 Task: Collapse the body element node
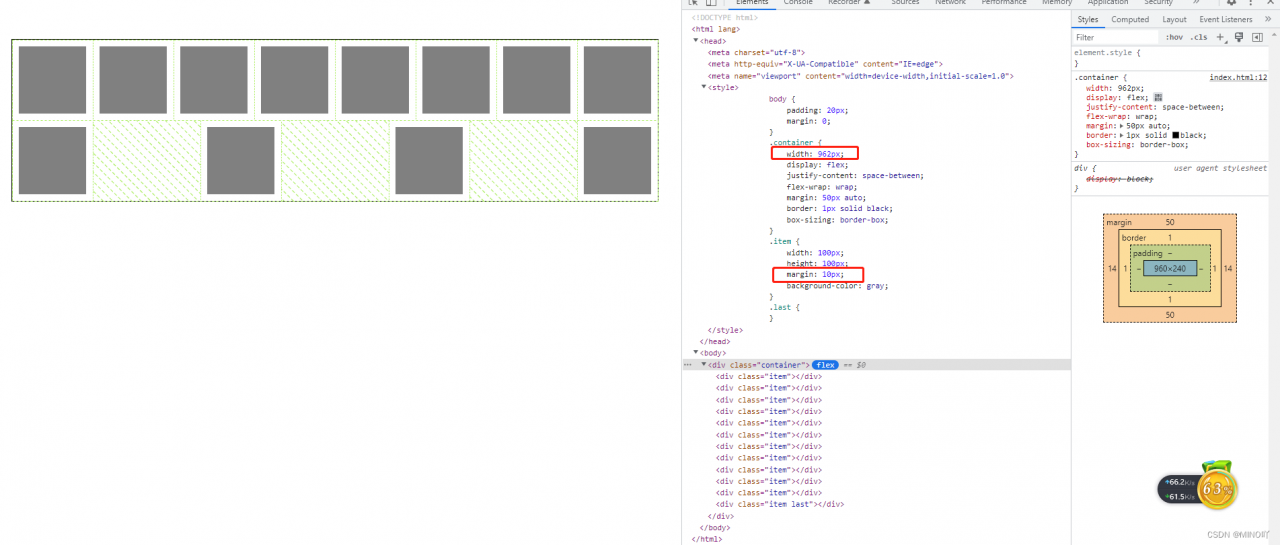[696, 353]
